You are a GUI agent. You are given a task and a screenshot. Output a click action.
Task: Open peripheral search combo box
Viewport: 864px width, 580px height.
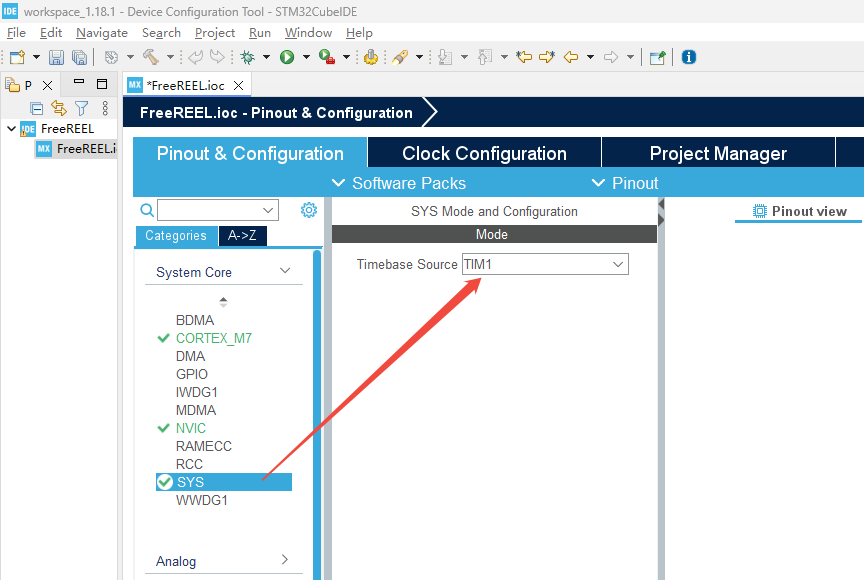(x=218, y=210)
